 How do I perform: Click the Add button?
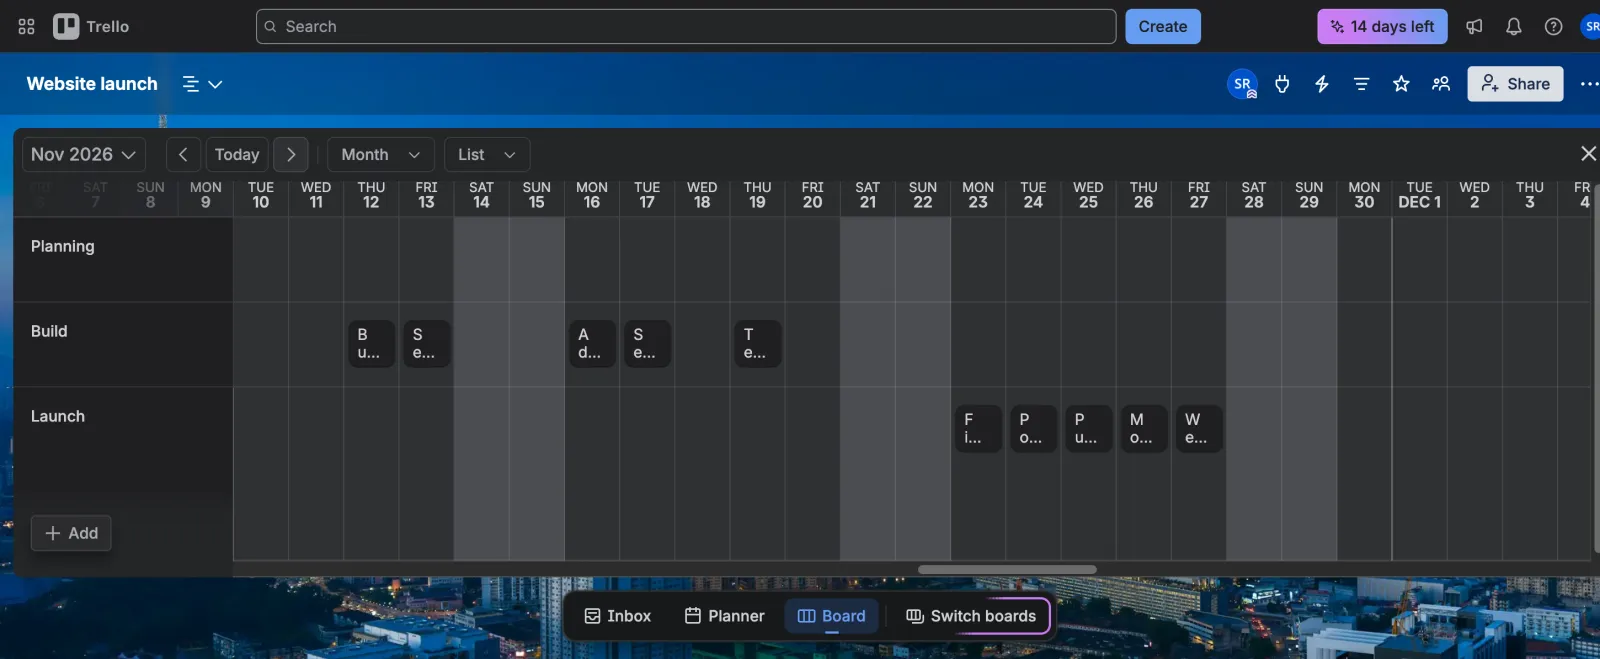71,533
